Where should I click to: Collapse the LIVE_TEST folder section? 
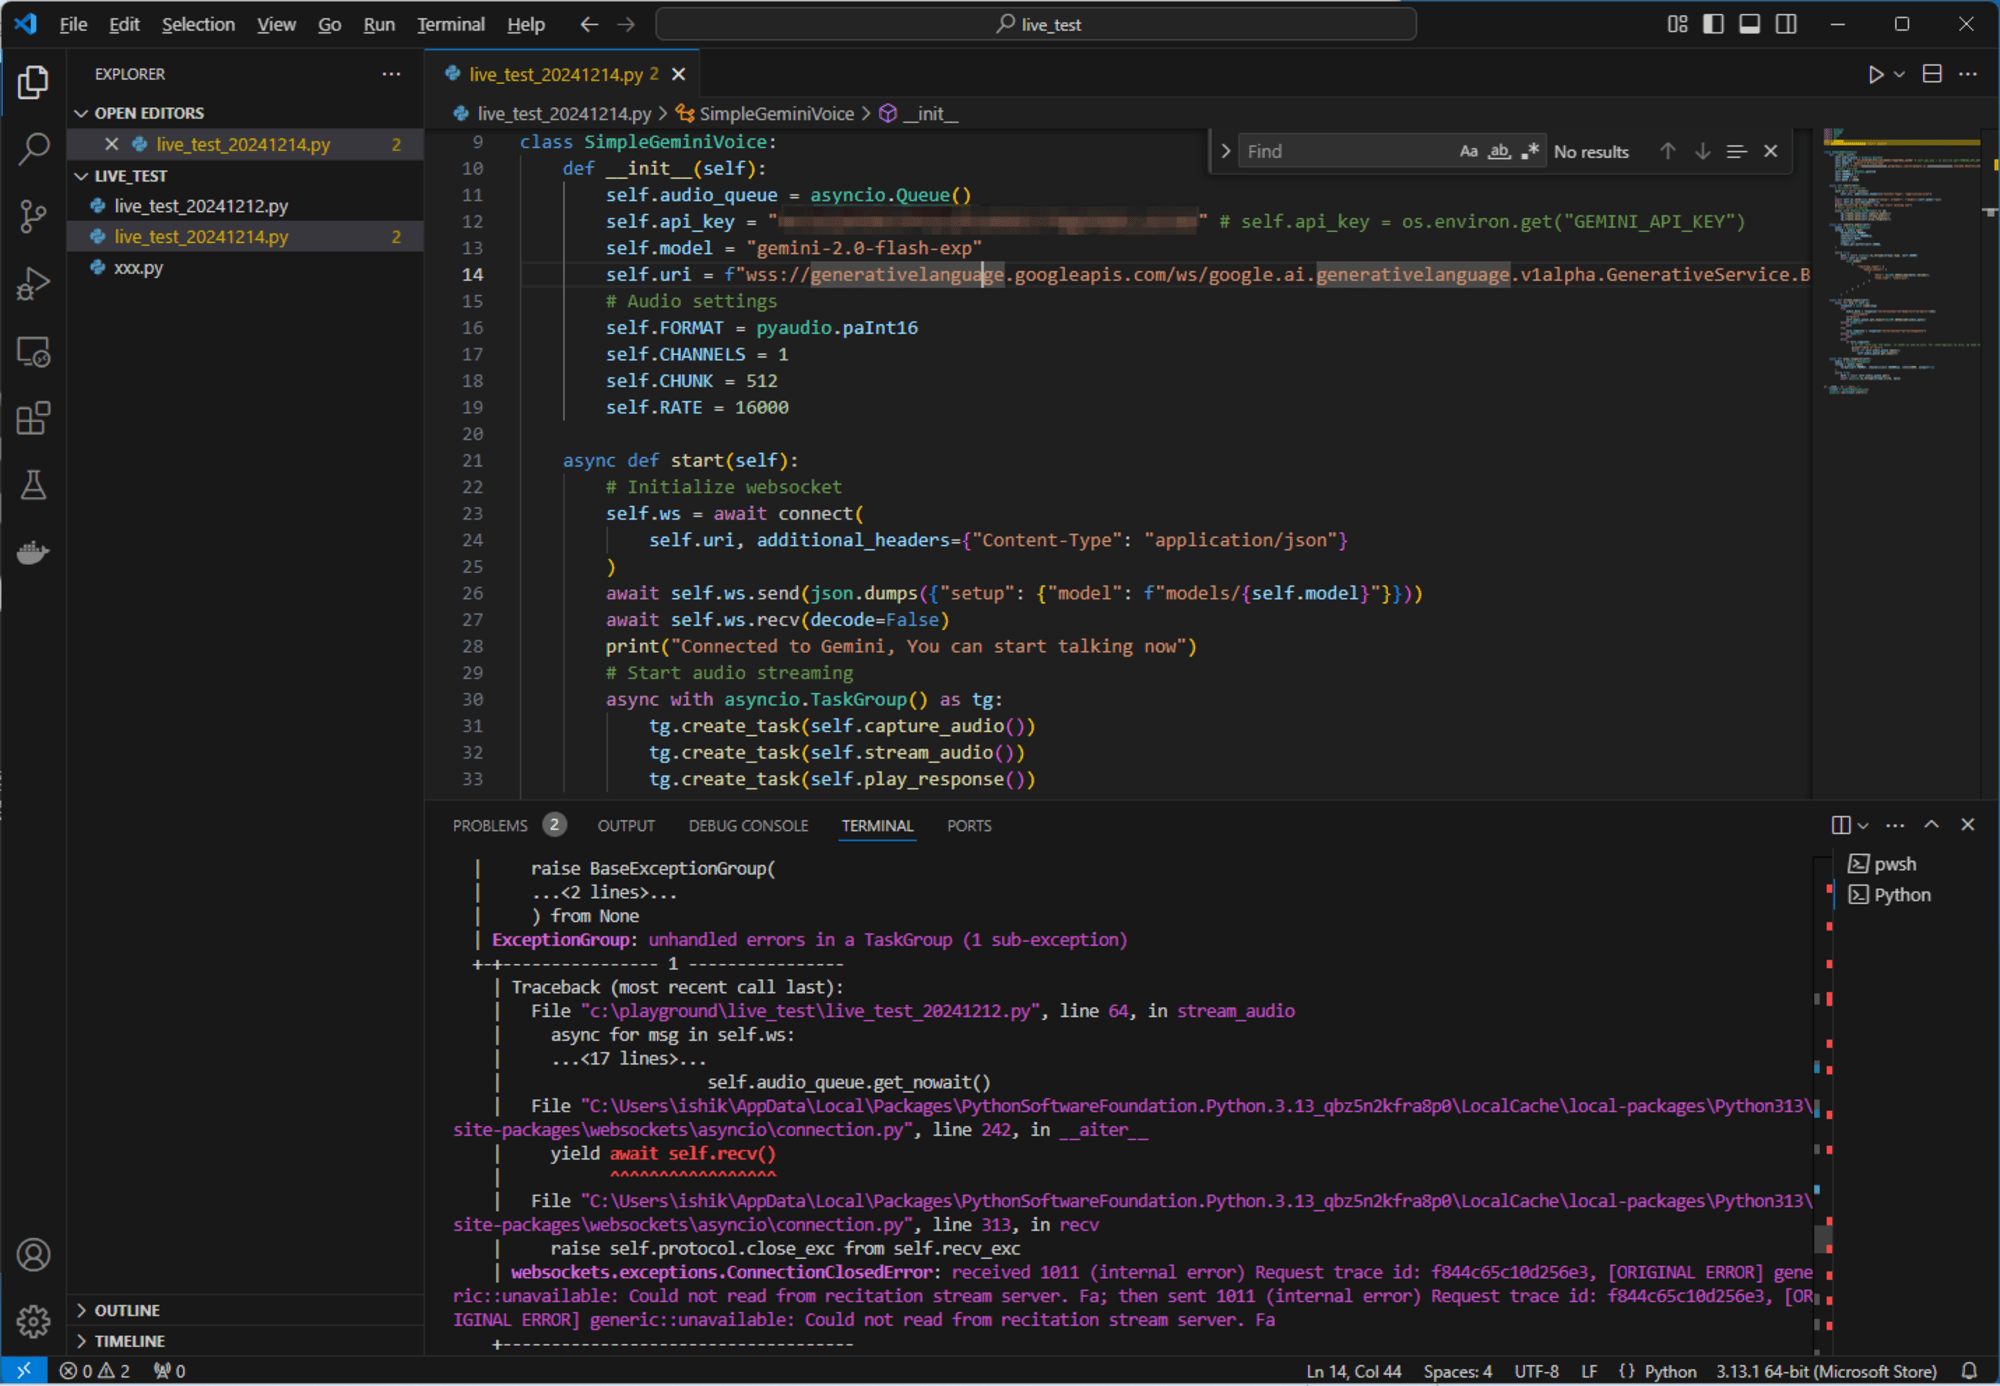coord(81,176)
